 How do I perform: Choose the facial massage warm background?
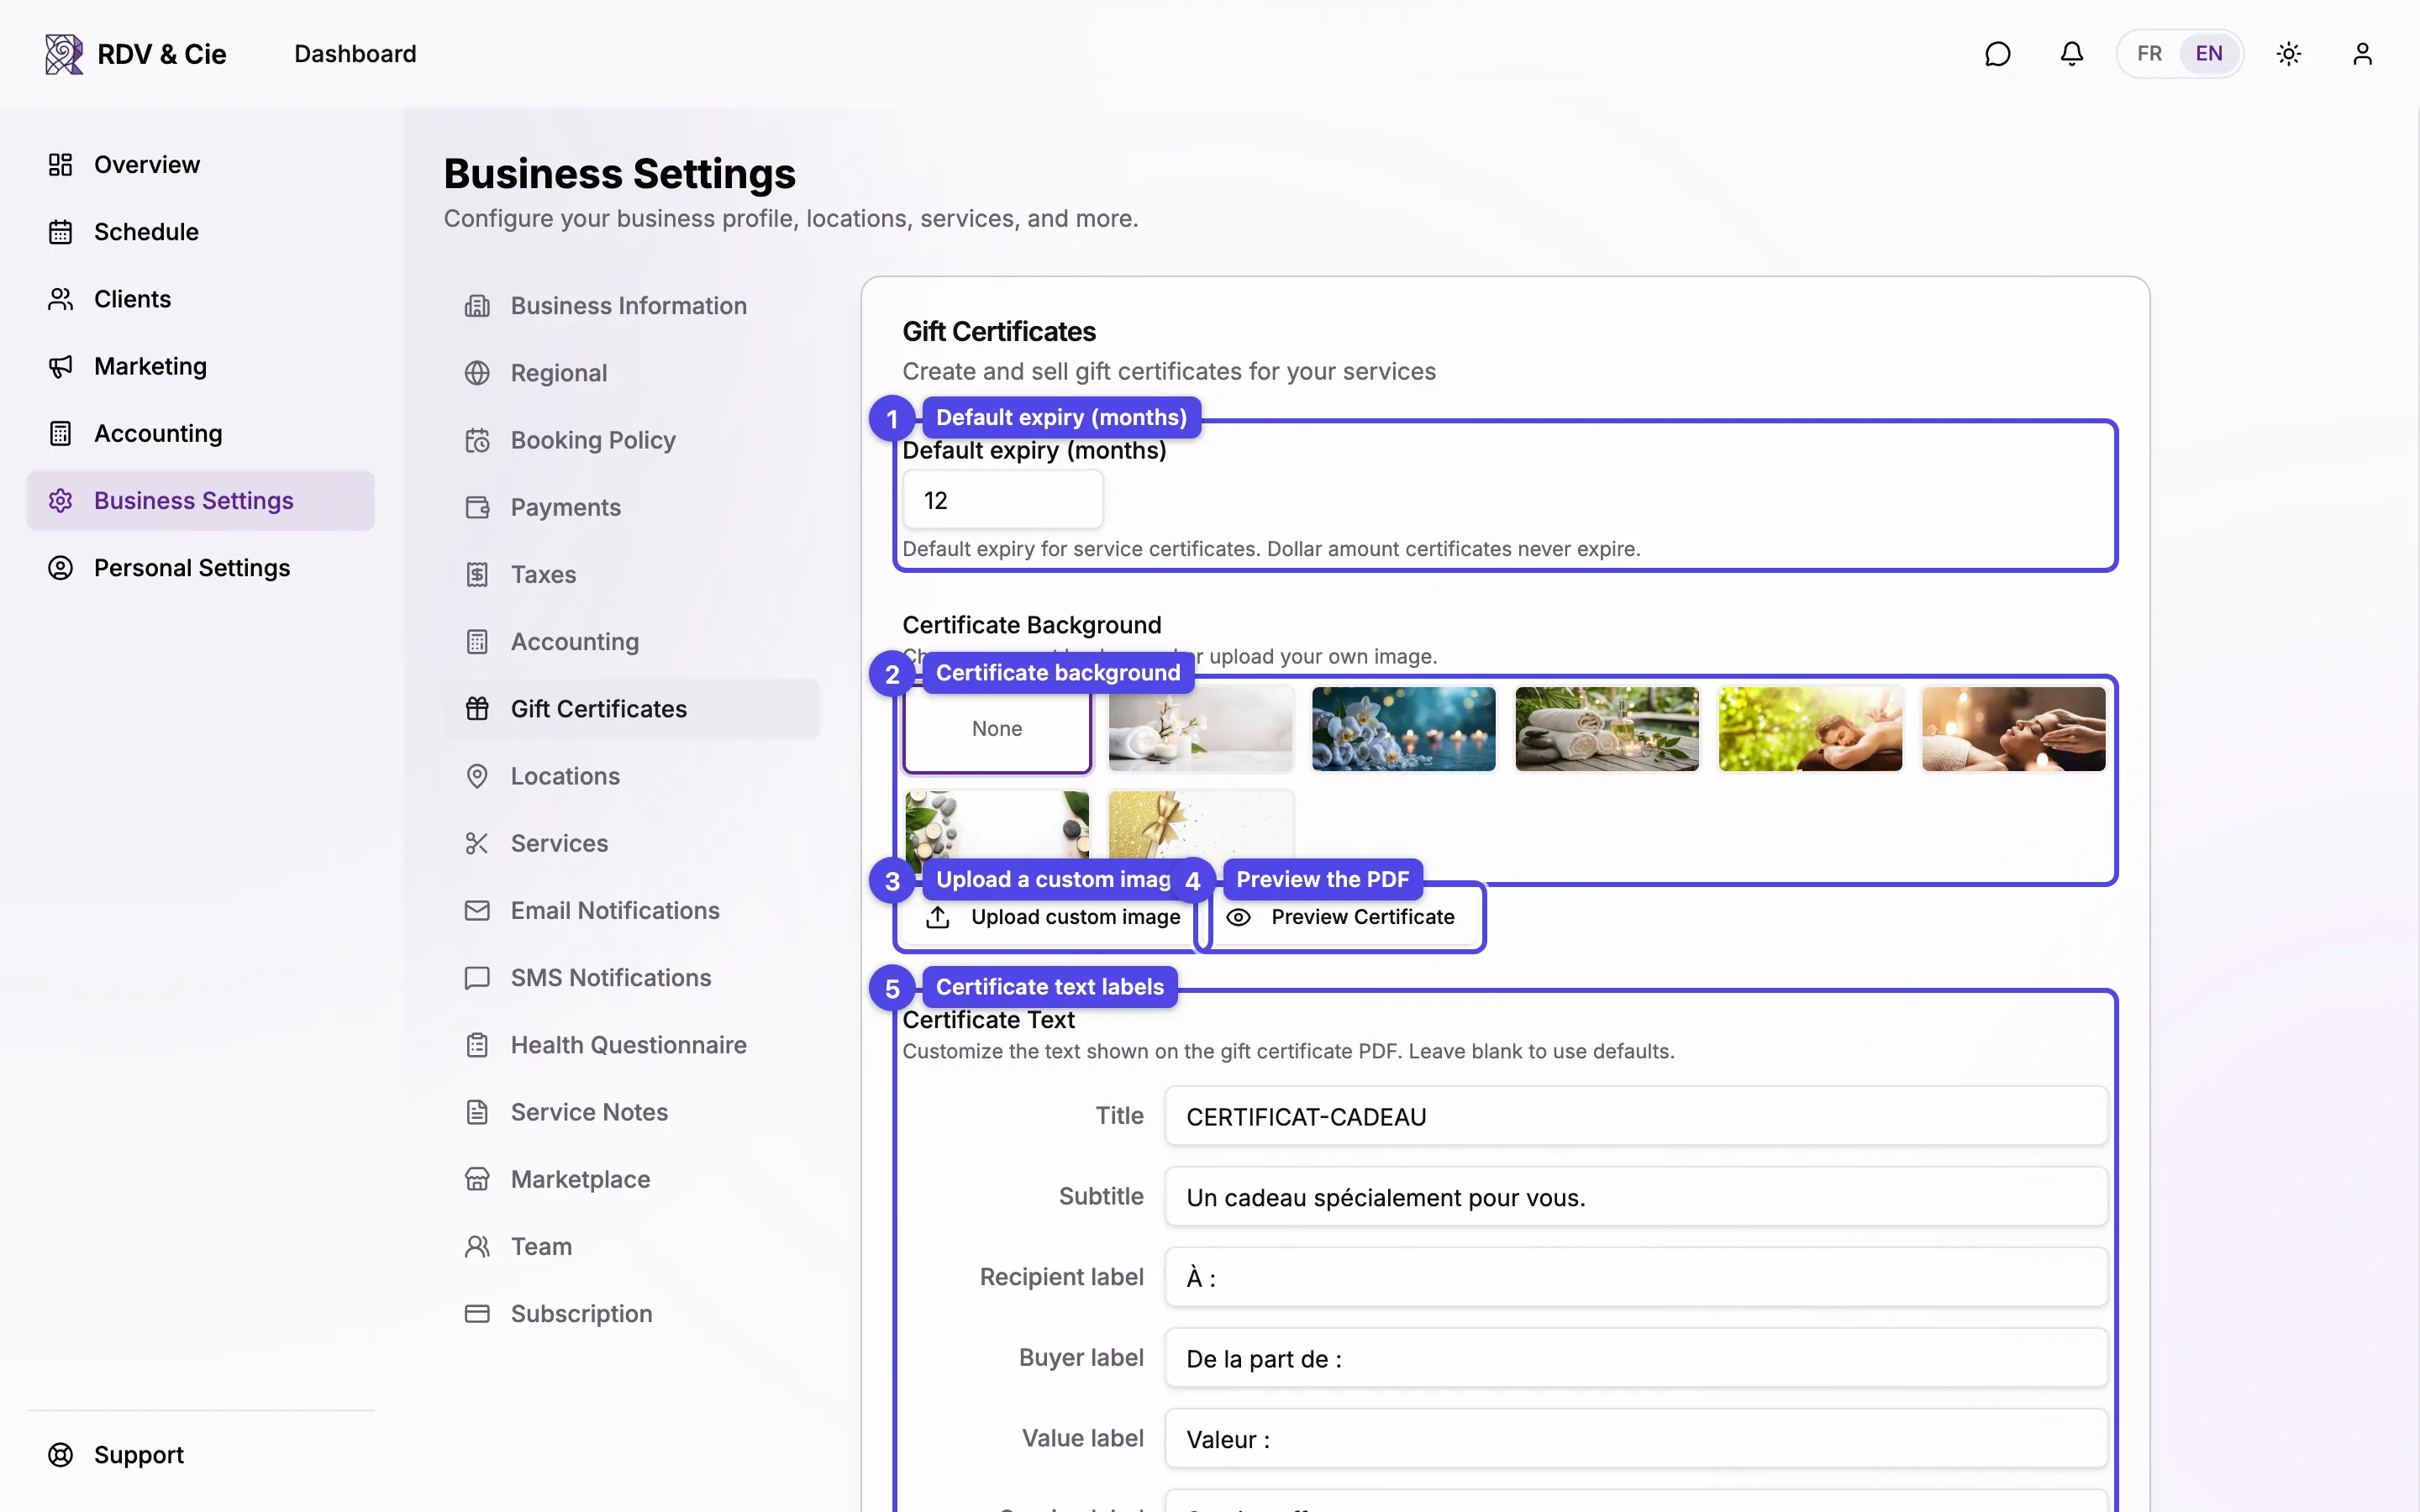[x=2013, y=729]
